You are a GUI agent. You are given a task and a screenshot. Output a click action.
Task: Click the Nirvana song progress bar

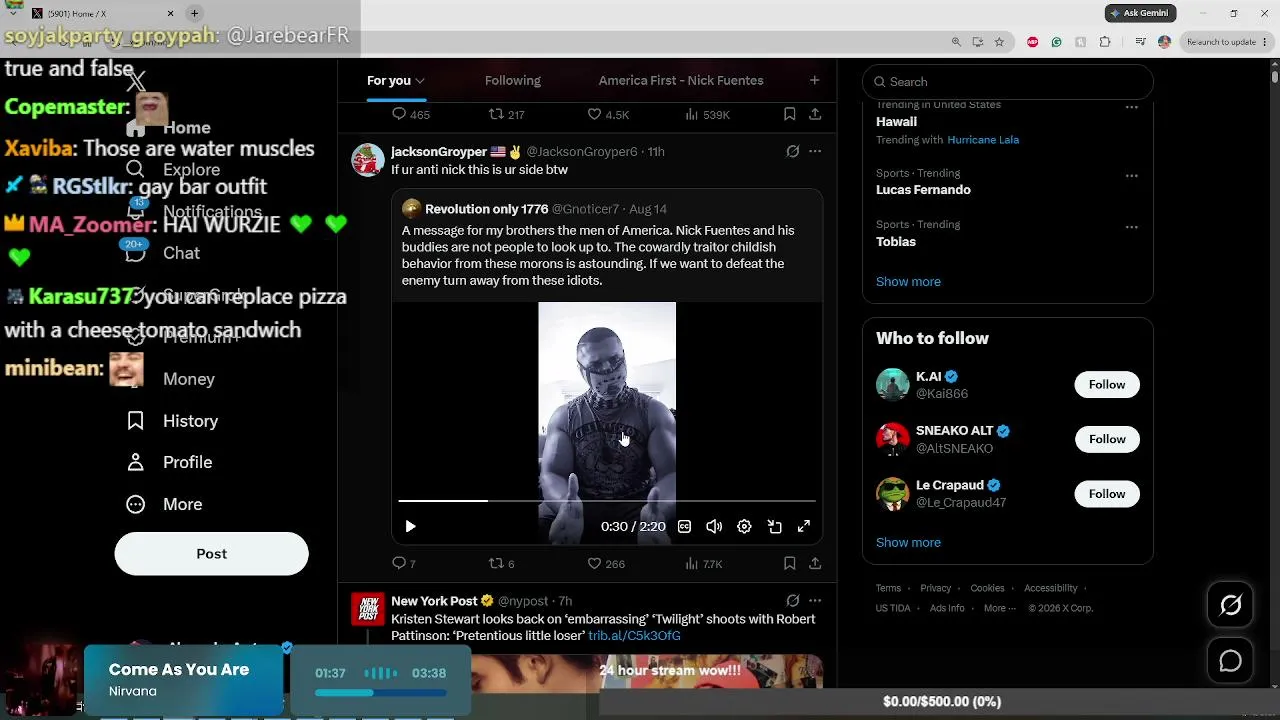[x=380, y=693]
